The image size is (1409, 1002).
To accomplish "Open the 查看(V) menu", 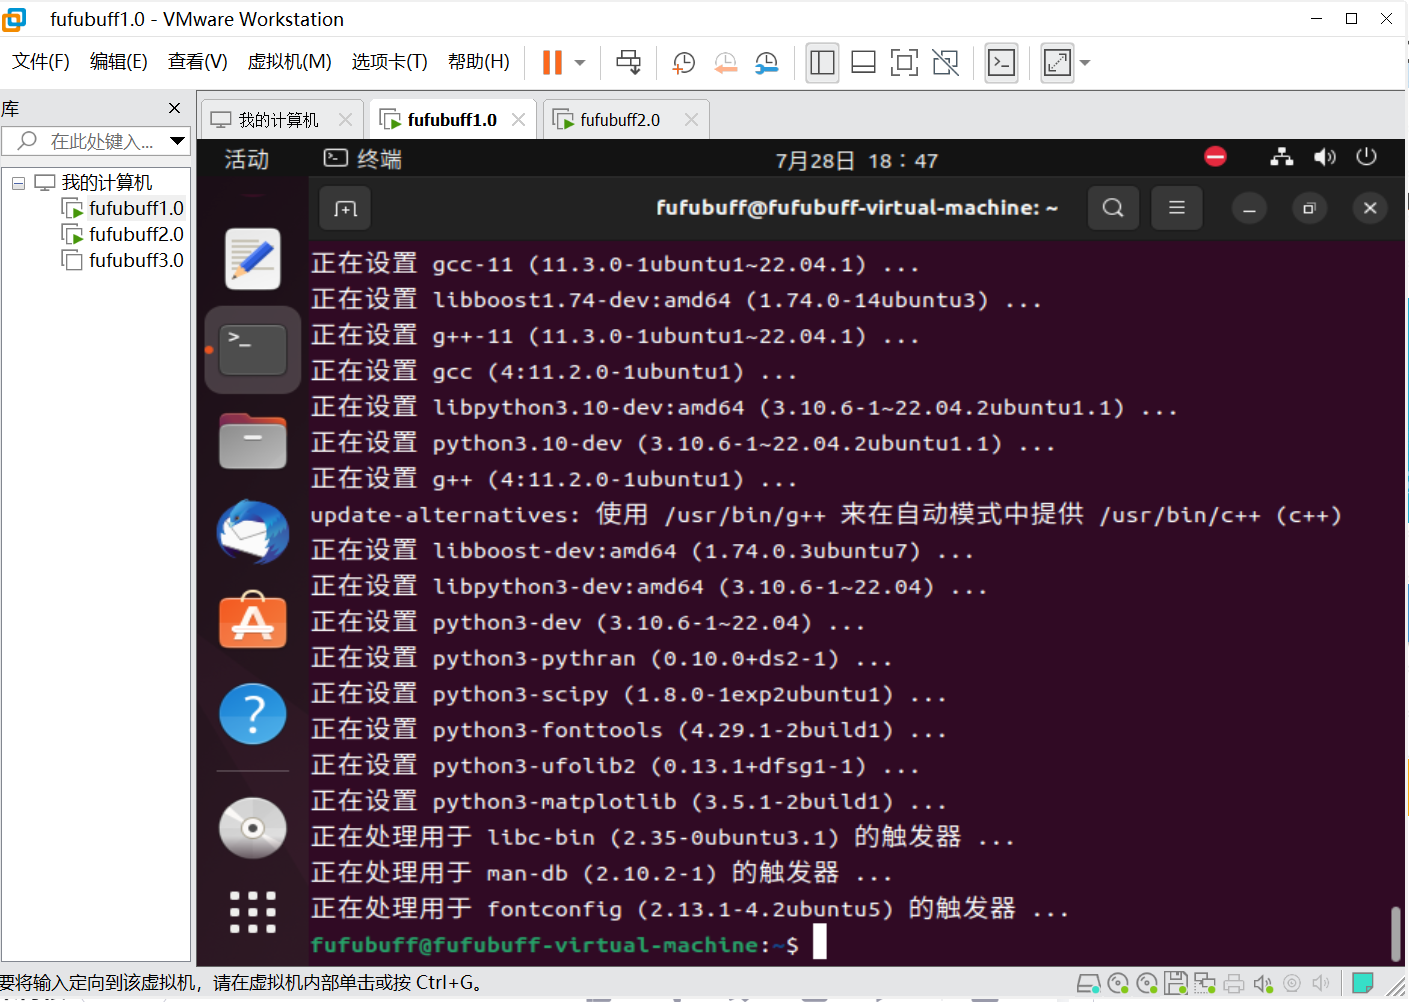I will [198, 62].
